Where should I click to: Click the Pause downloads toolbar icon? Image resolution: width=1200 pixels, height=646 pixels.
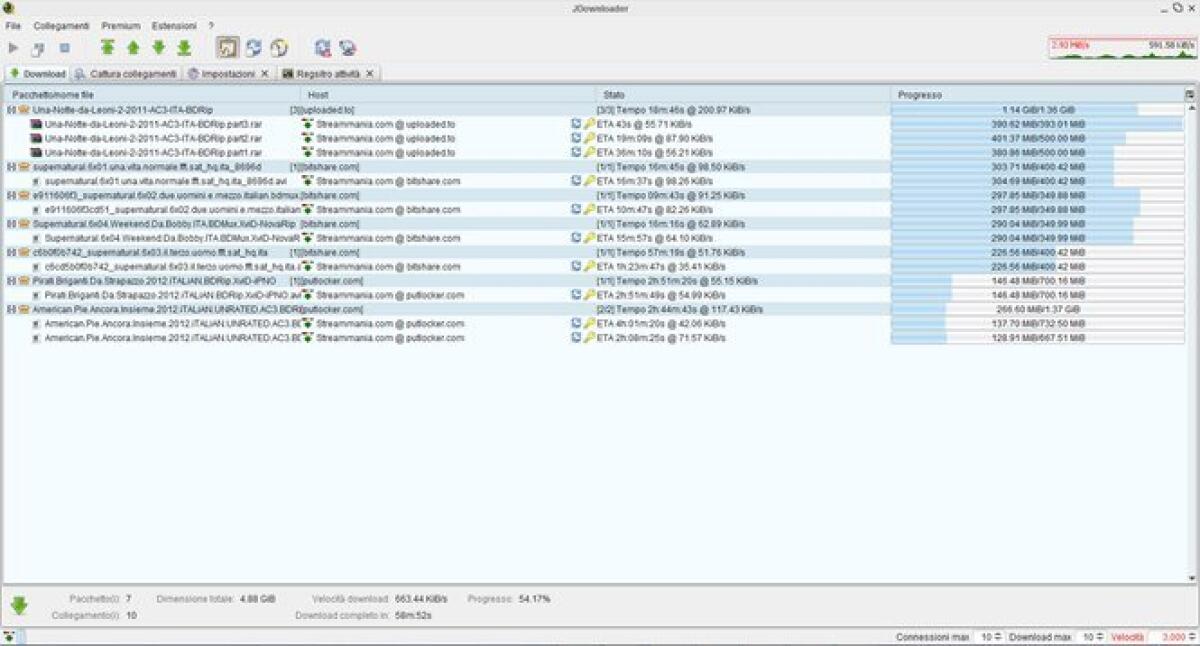coord(38,46)
